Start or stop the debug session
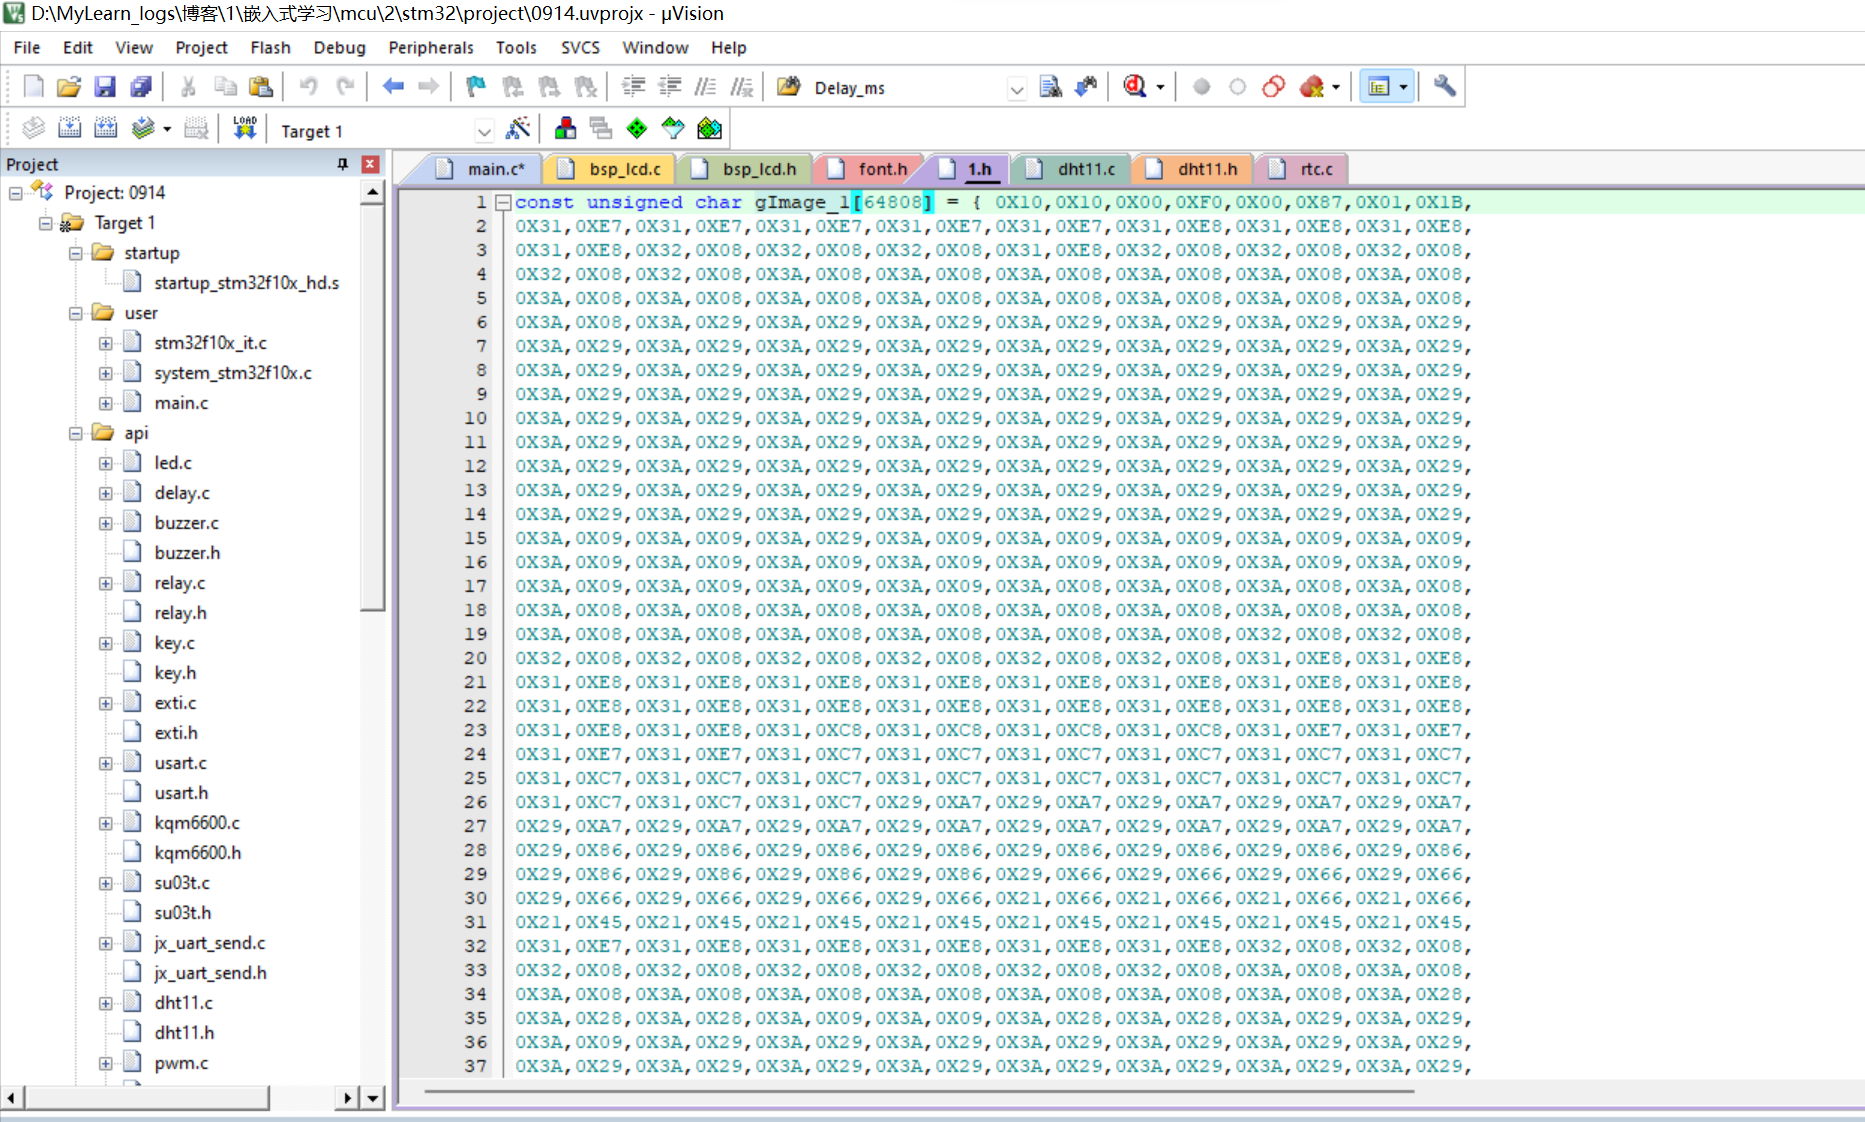 point(1135,87)
